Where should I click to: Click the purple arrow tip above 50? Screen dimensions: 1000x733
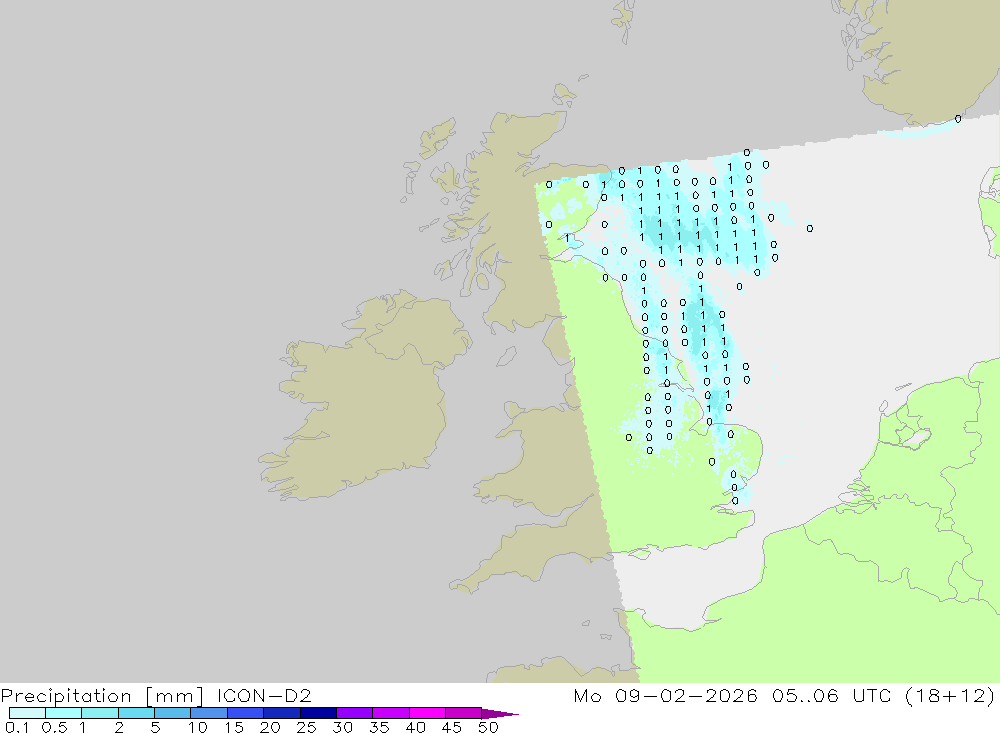499,714
